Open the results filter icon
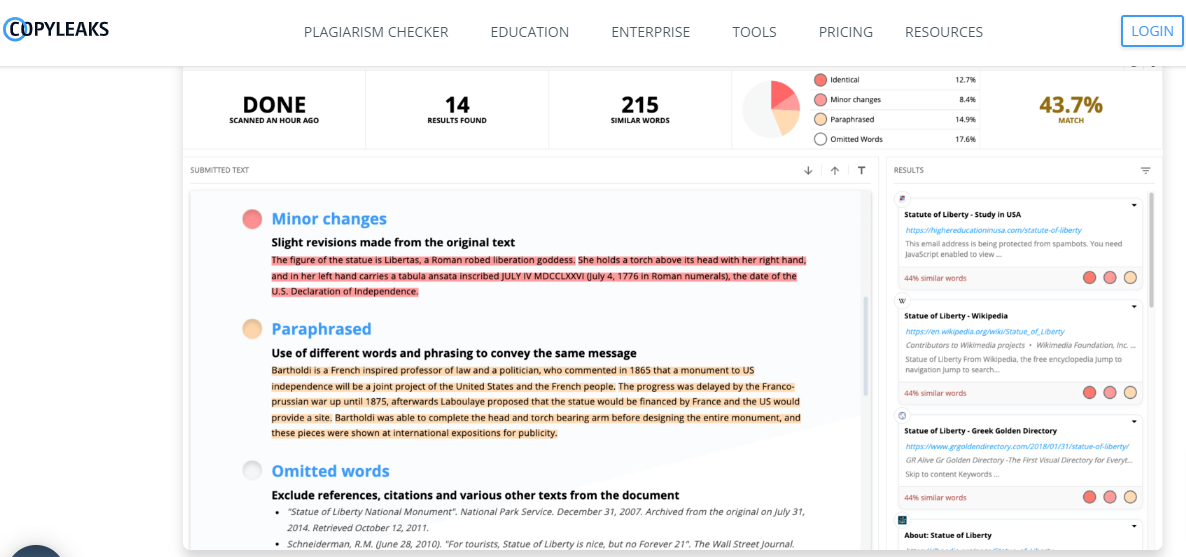The height and width of the screenshot is (557, 1186). pos(1146,170)
